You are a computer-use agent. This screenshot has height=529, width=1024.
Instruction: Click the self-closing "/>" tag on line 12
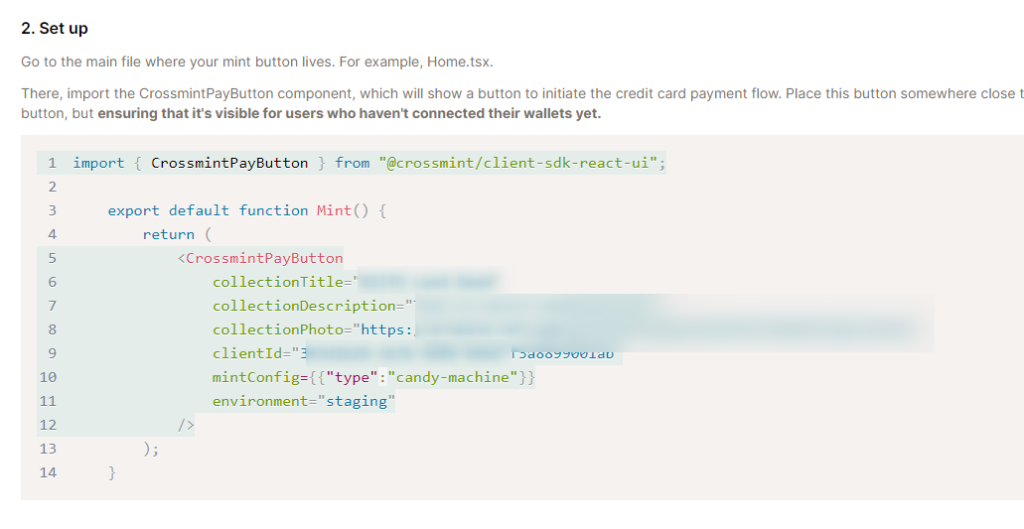186,425
